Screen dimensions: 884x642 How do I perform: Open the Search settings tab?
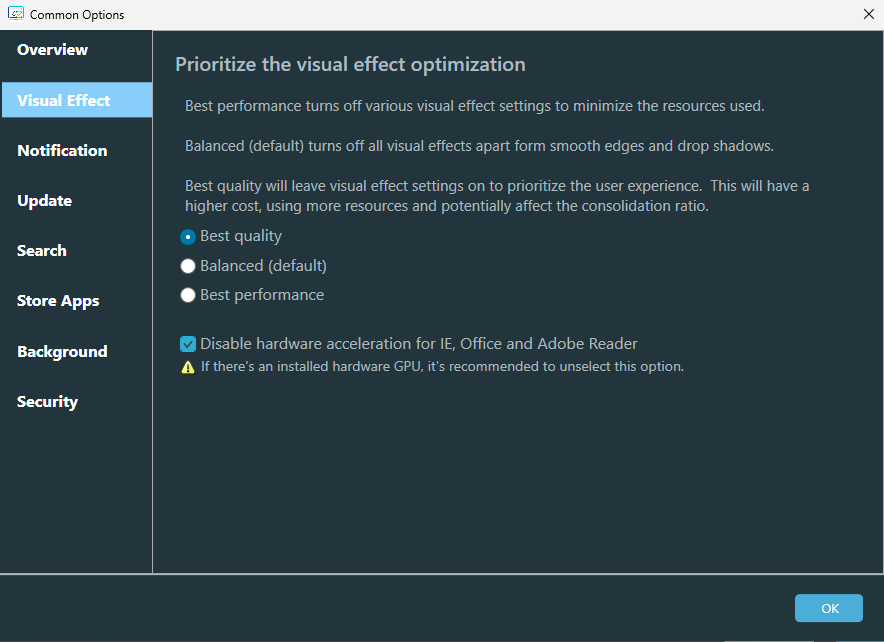pos(42,251)
